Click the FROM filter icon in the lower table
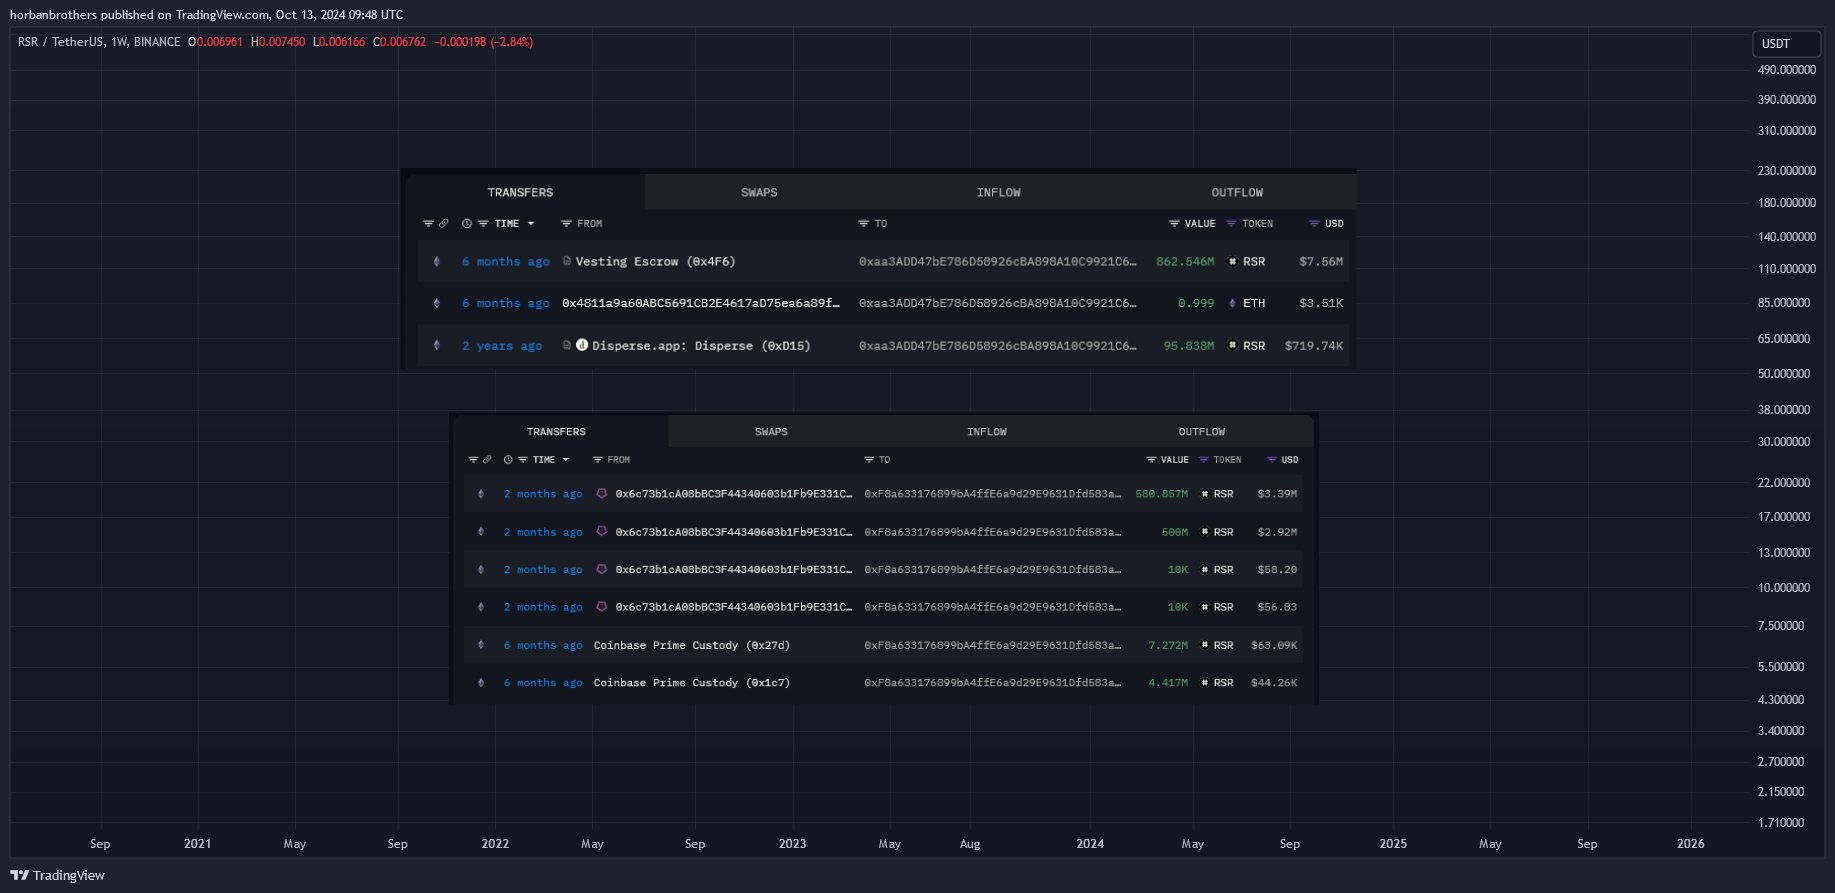Viewport: 1835px width, 893px height. [597, 460]
